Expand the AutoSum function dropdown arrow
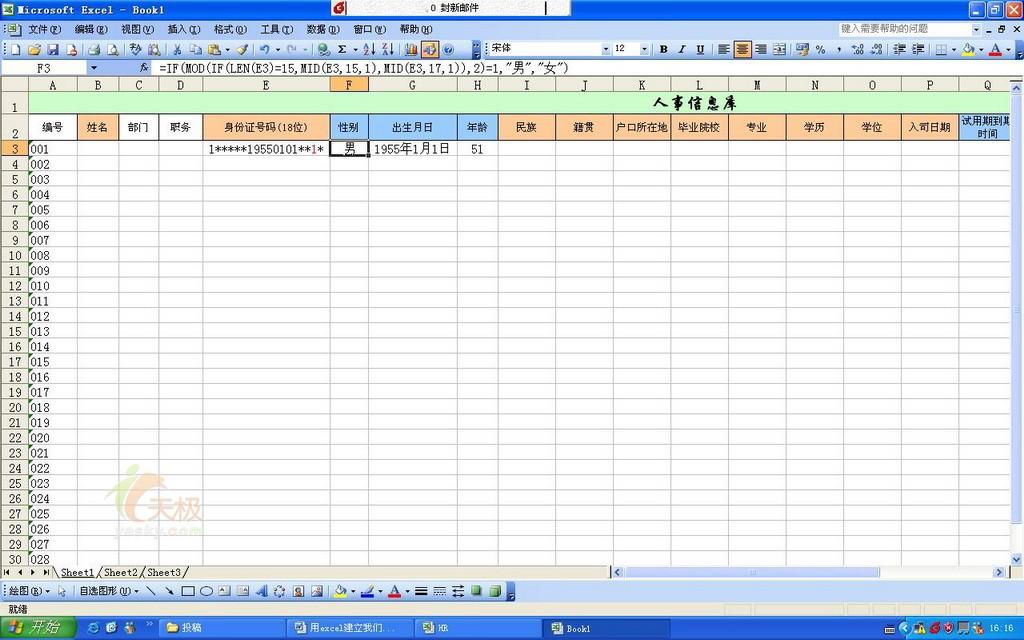This screenshot has height=640, width=1024. (355, 49)
